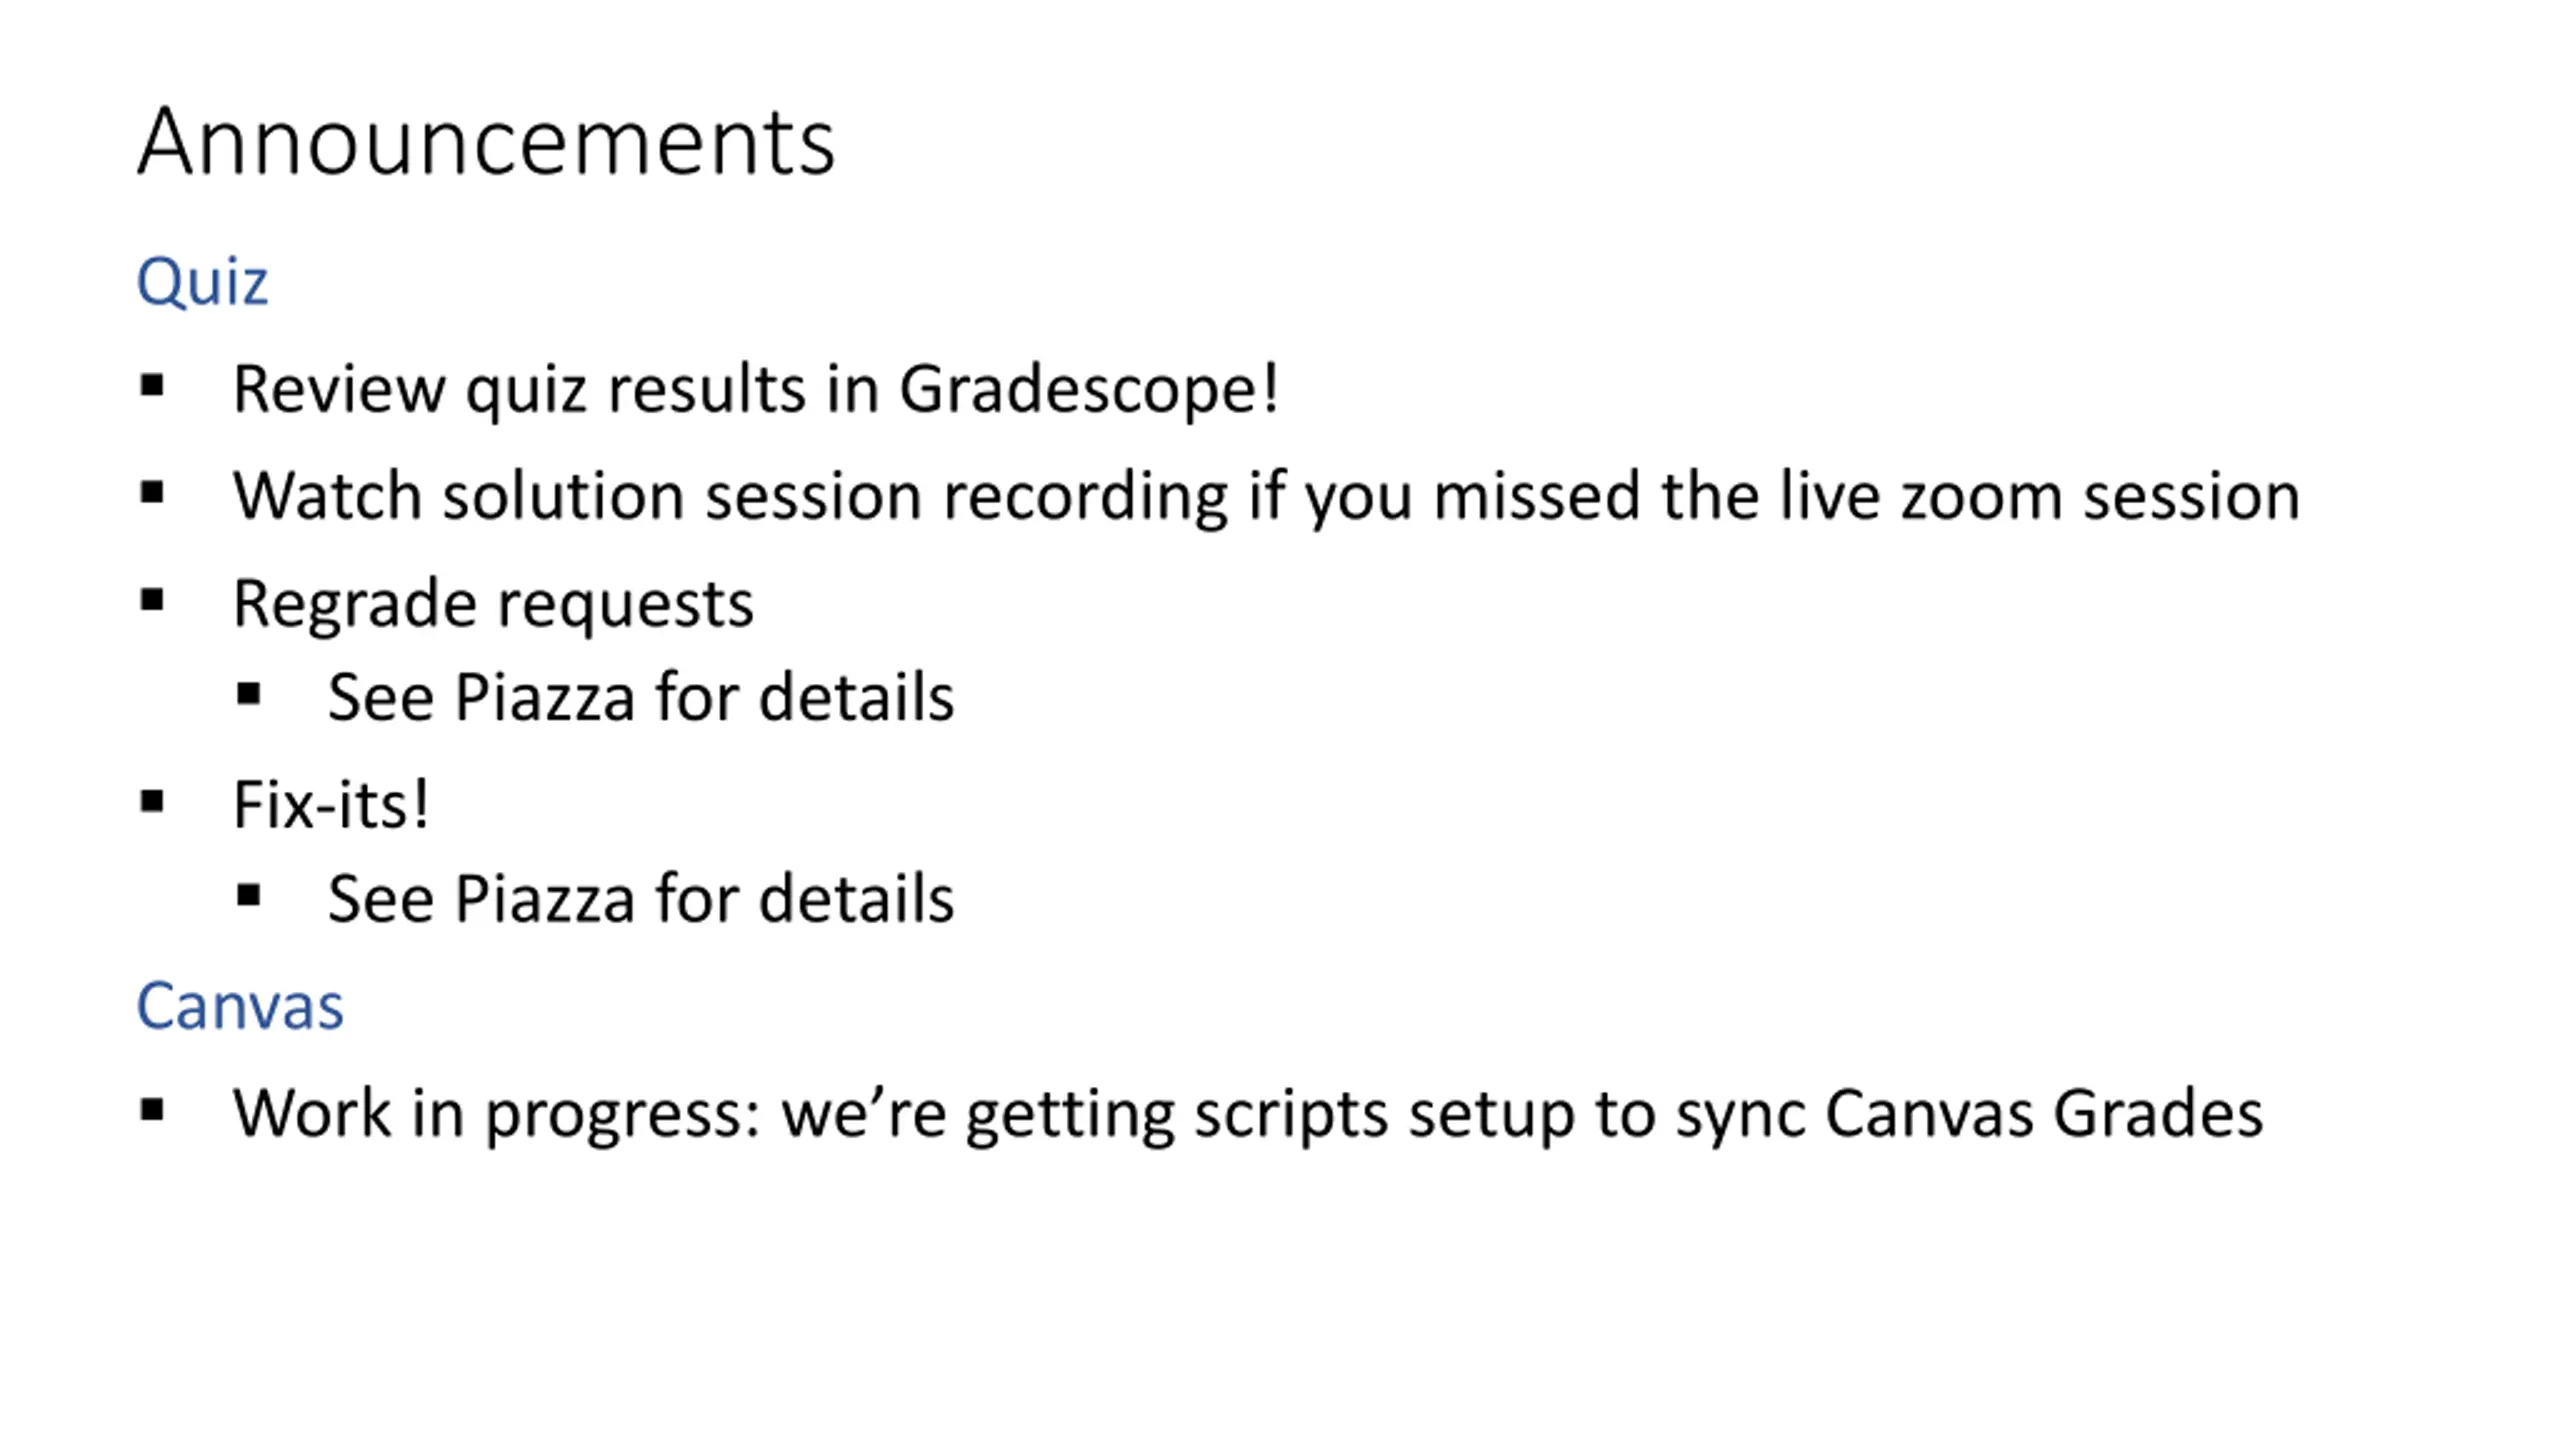
Task: Click the Announcements slide title
Action: pyautogui.click(x=486, y=141)
